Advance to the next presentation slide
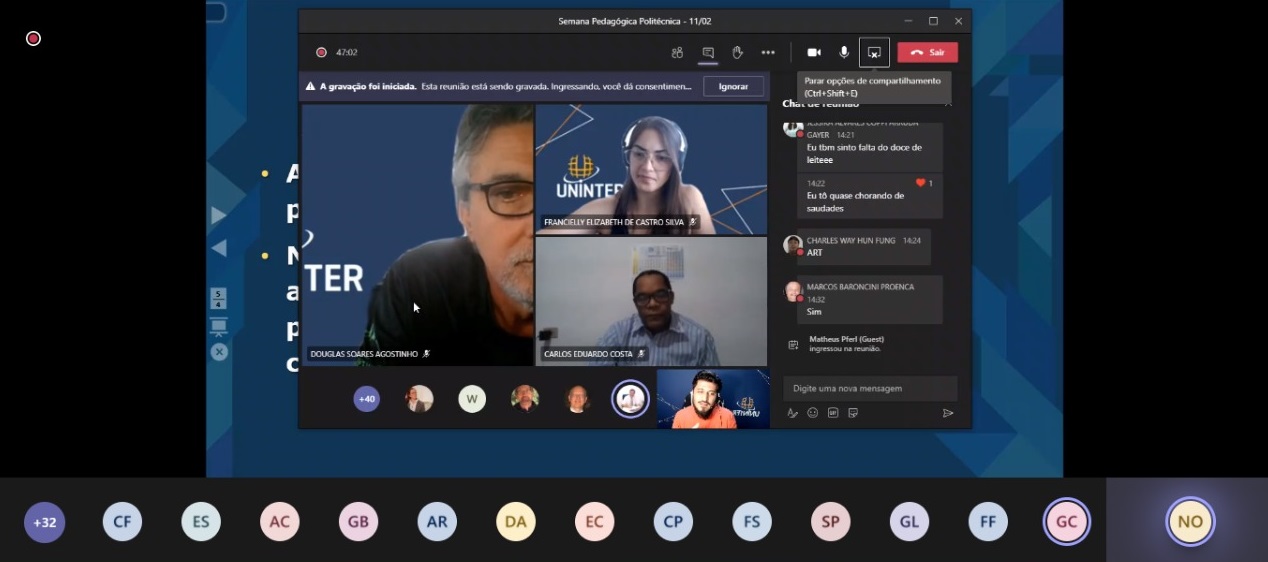This screenshot has width=1268, height=562. point(219,216)
